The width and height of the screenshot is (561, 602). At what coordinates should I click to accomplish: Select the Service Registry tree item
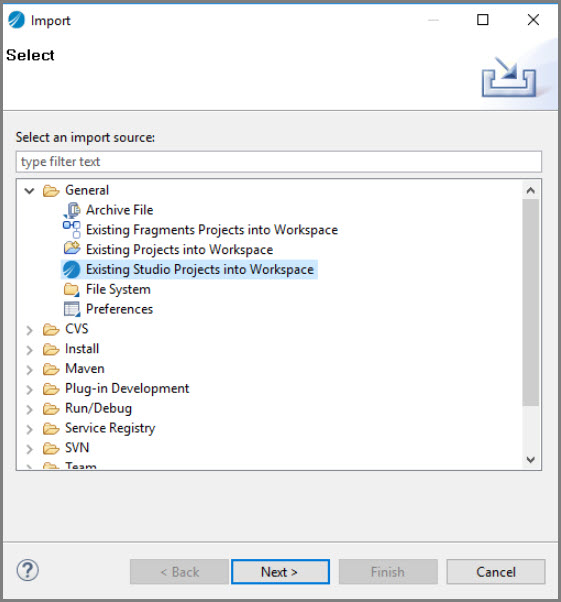coord(110,428)
